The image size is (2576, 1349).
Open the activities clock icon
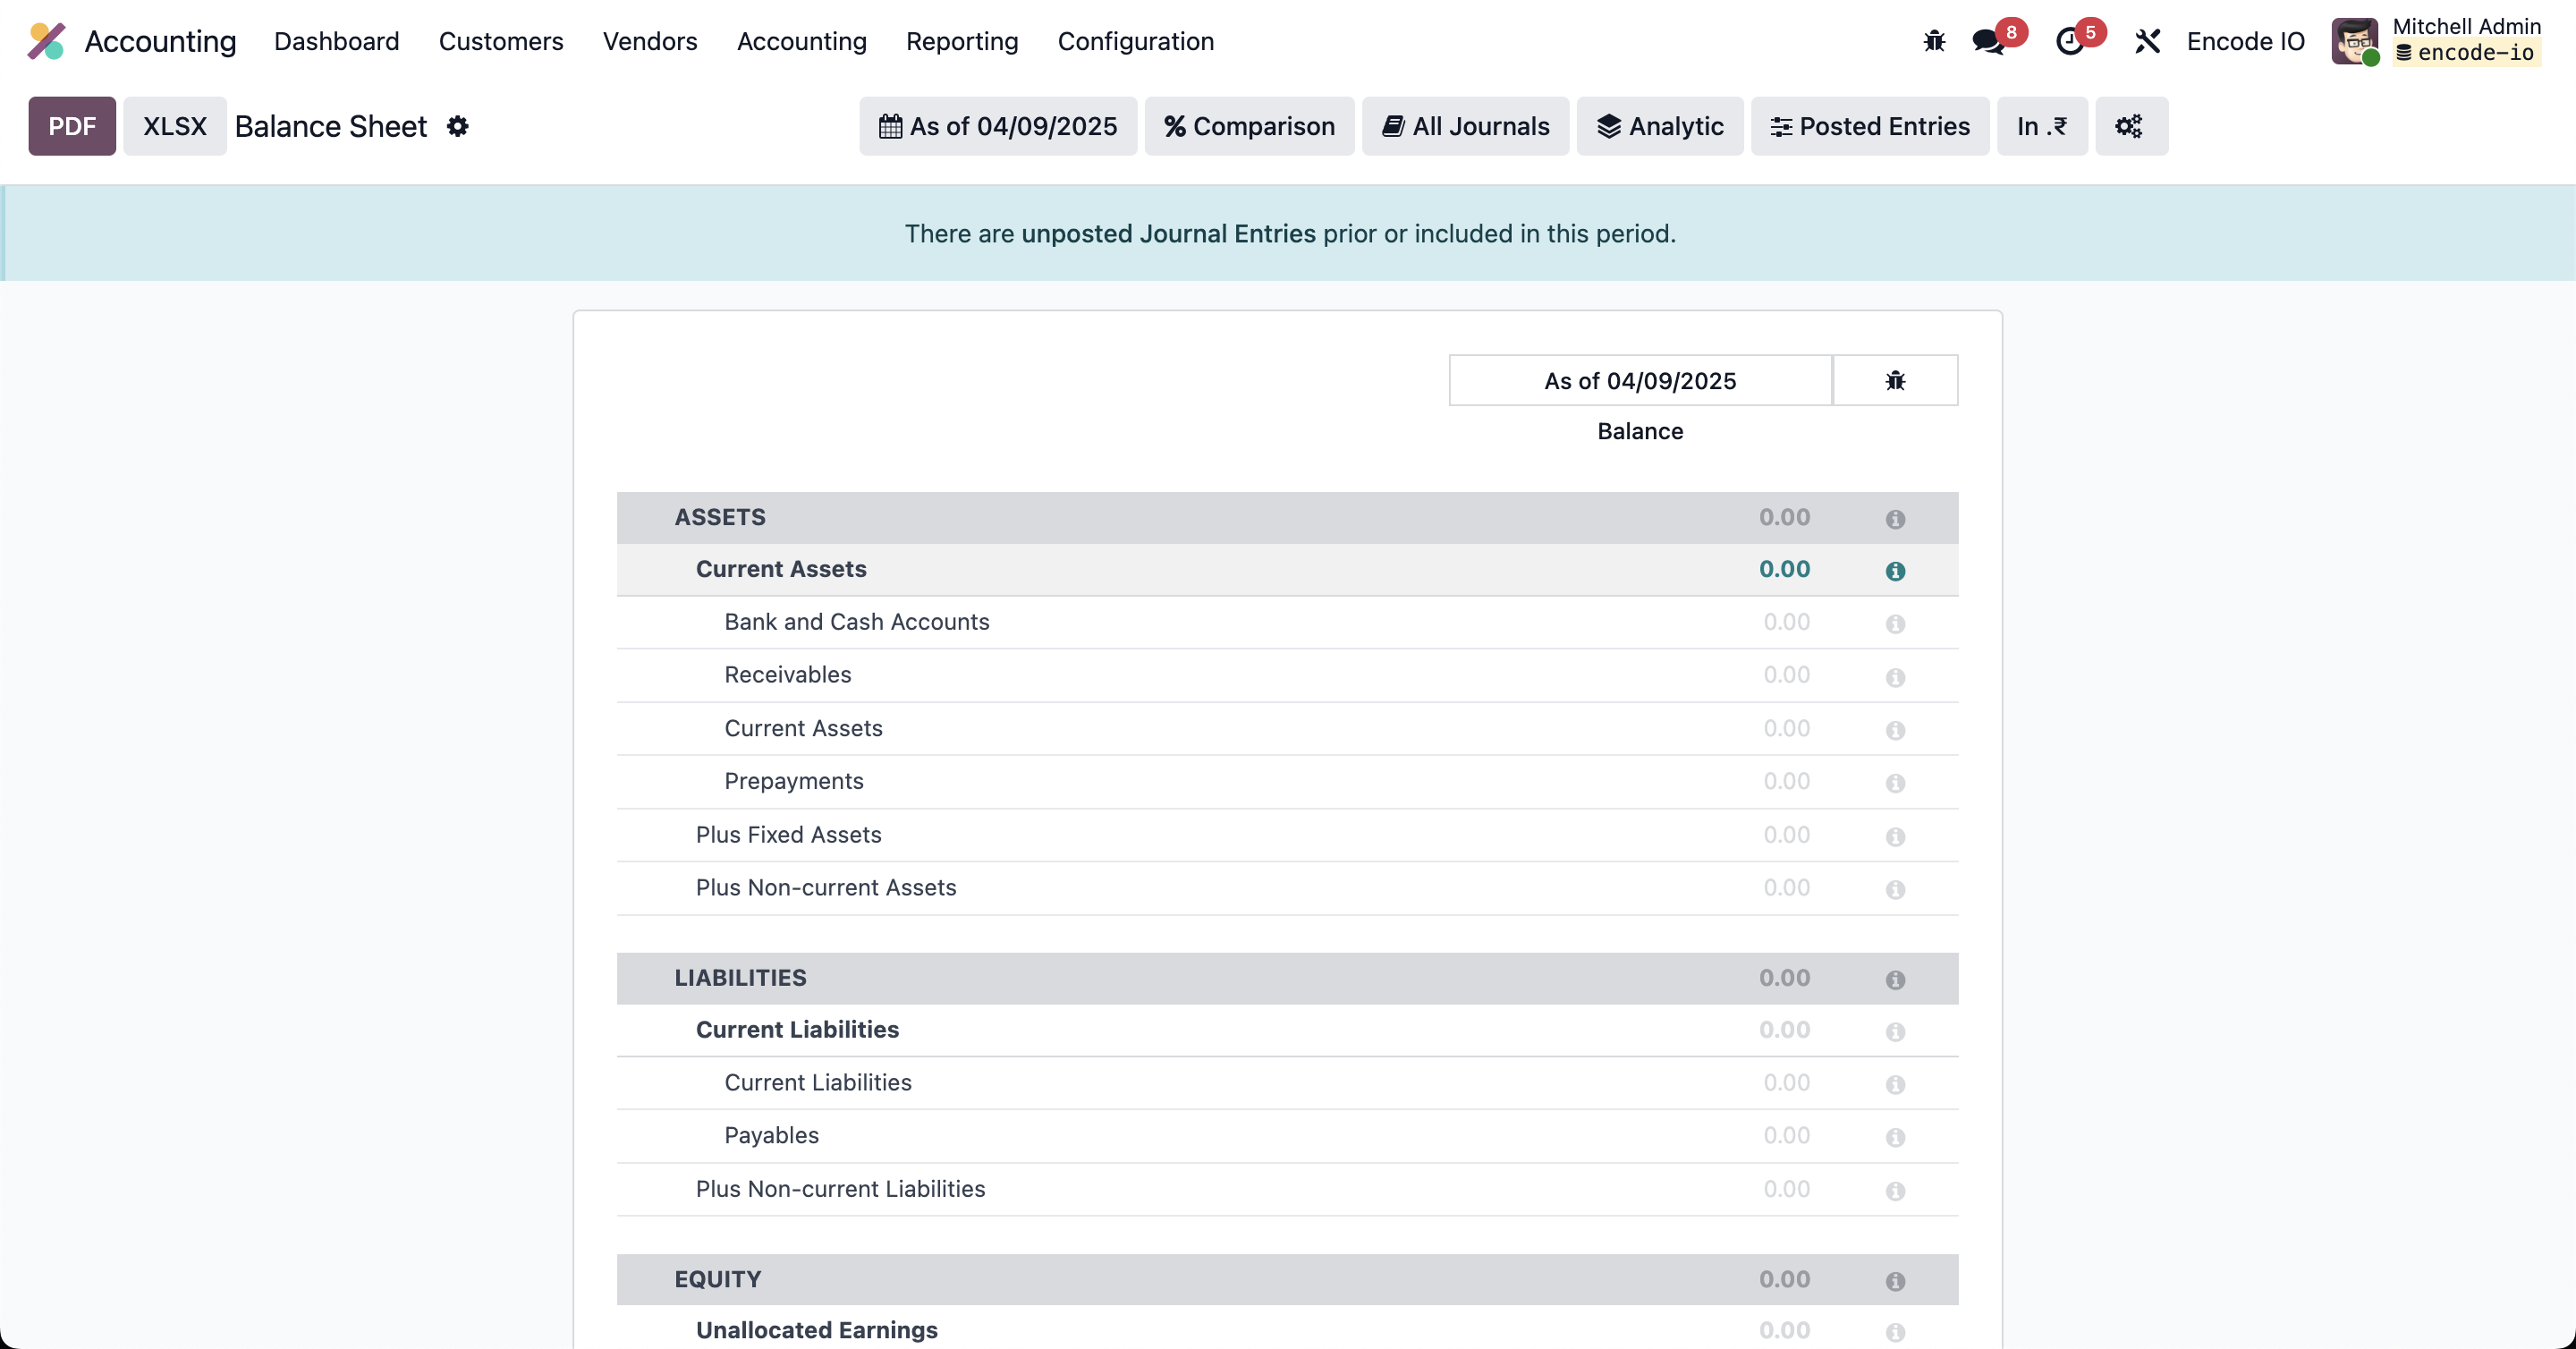[2069, 41]
